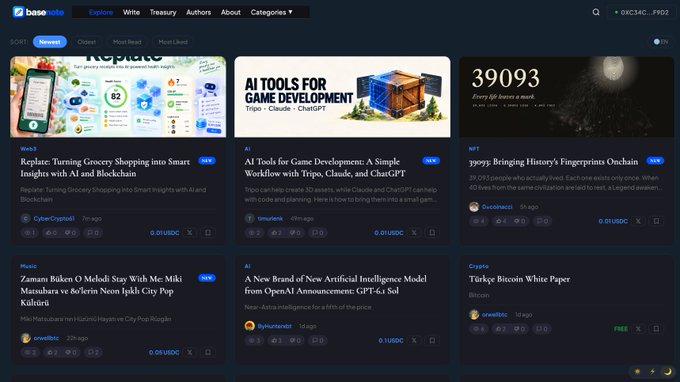The height and width of the screenshot is (382, 680).
Task: Open the AI Tools for Game Development cover image
Action: coord(342,97)
